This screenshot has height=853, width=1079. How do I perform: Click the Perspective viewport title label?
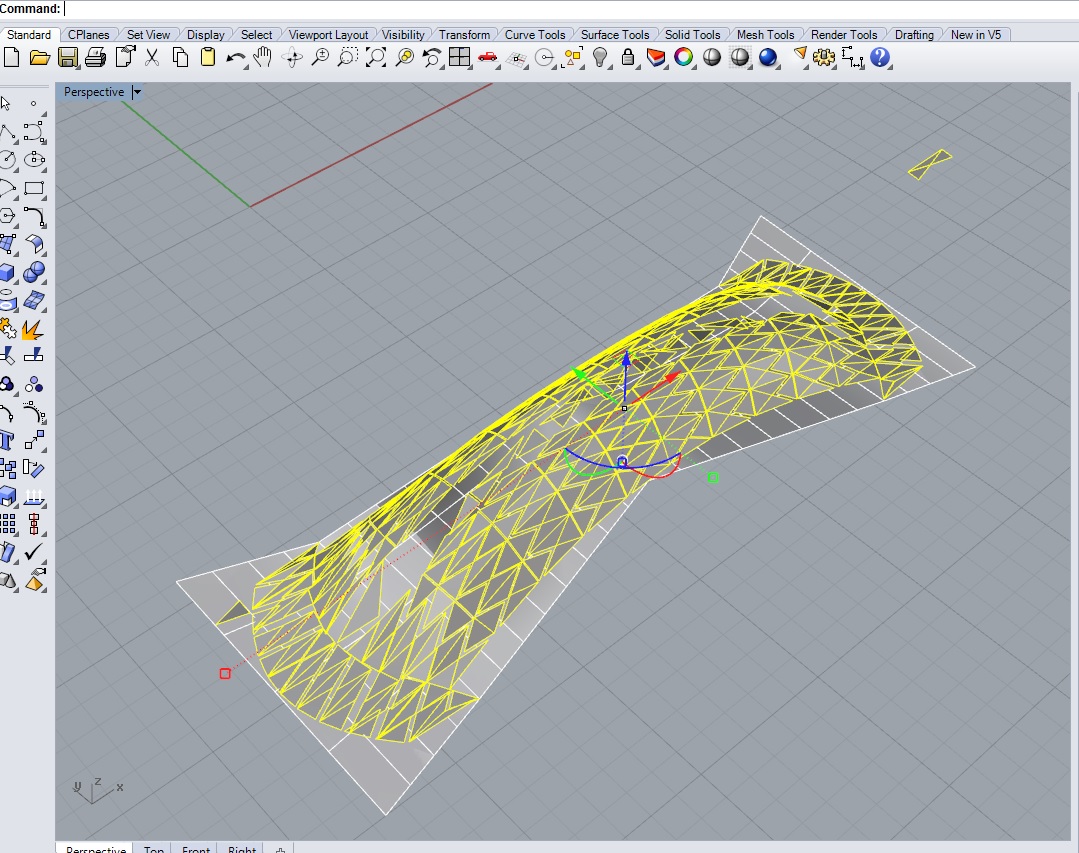pyautogui.click(x=94, y=92)
